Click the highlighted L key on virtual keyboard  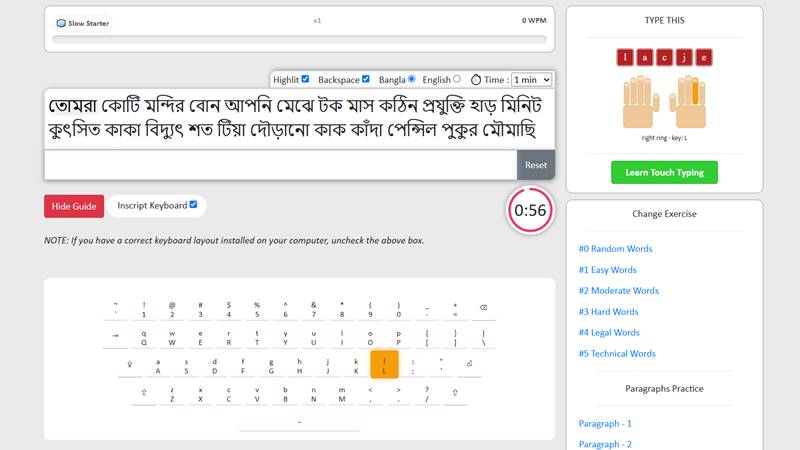(x=384, y=364)
